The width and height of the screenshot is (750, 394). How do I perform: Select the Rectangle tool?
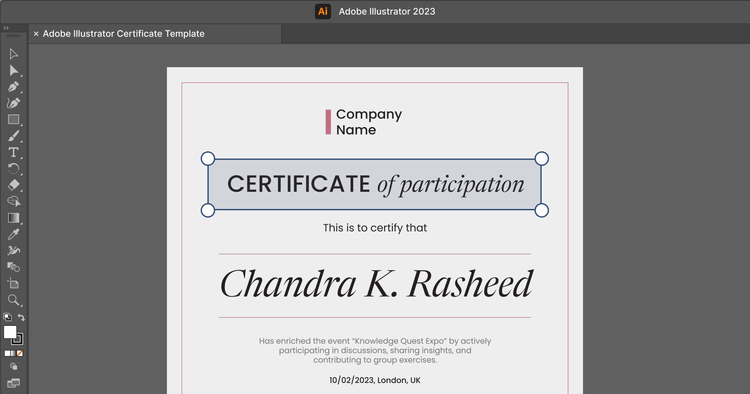[13, 119]
